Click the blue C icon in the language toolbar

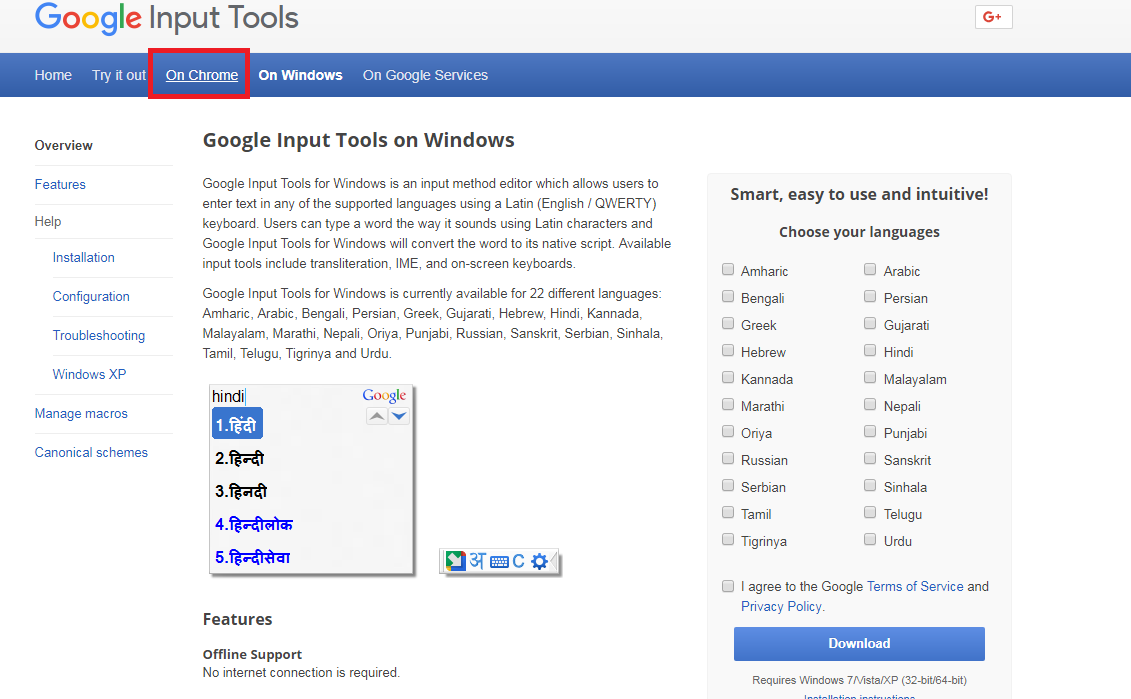[x=518, y=561]
